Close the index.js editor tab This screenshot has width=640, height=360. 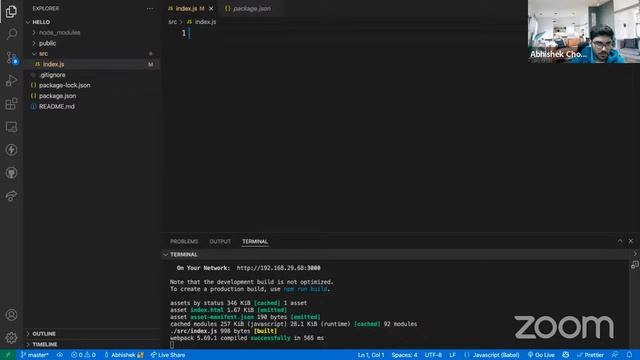click(211, 9)
